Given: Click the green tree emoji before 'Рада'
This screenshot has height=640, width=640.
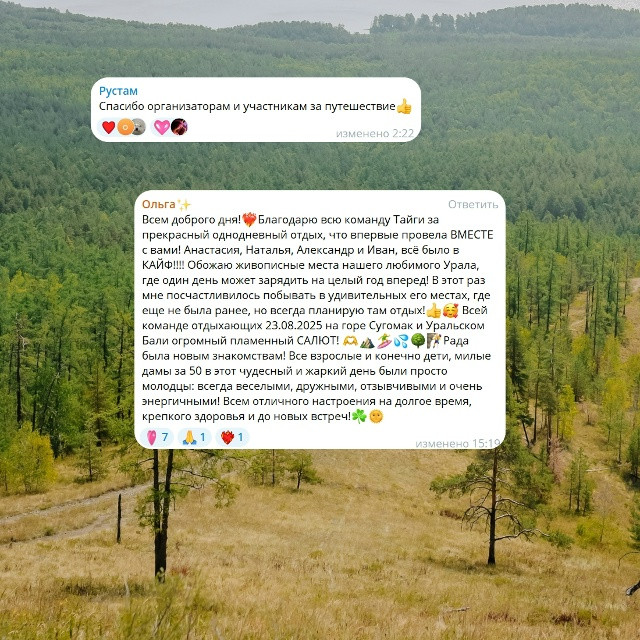Looking at the screenshot, I should tap(418, 341).
